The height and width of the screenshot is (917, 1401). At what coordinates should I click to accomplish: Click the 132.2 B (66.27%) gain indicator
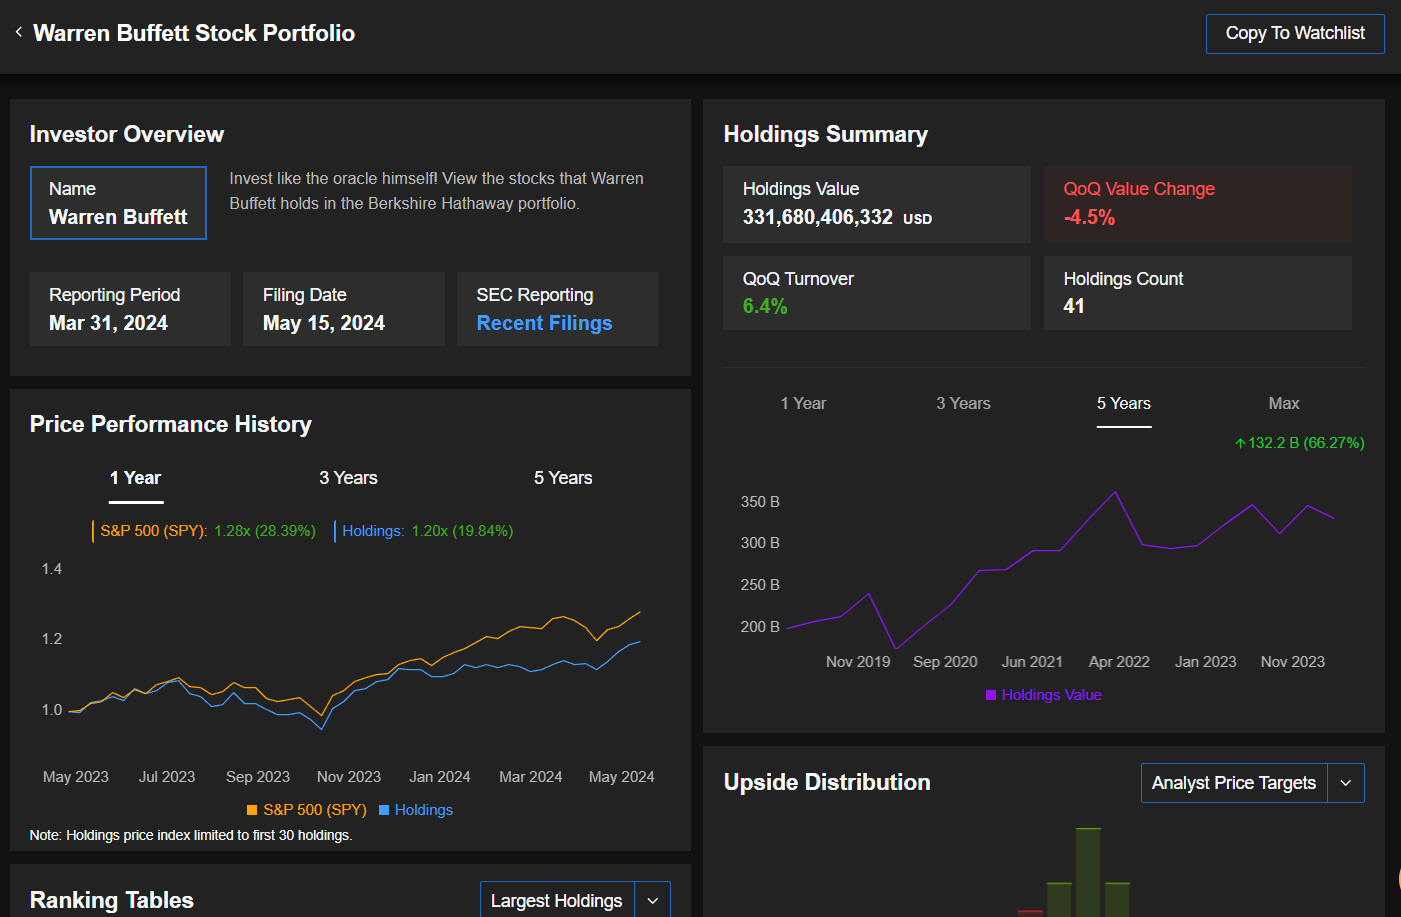(1299, 443)
